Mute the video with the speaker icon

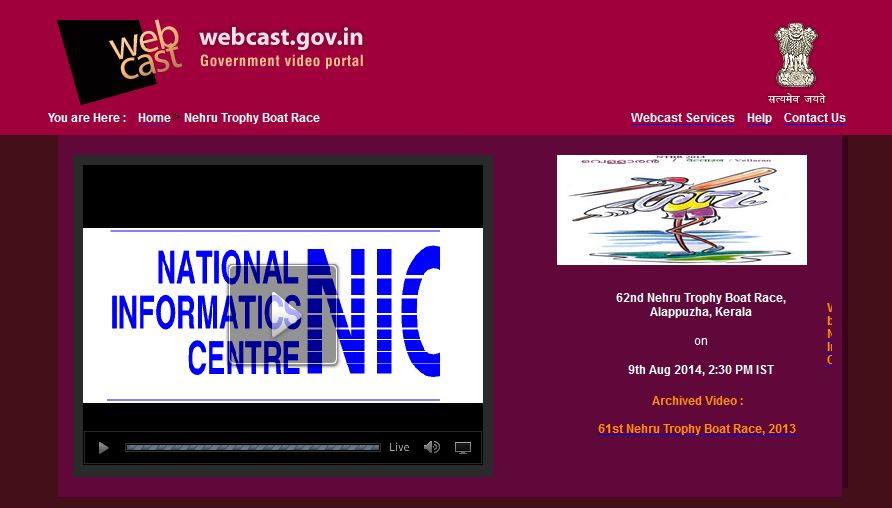pos(432,448)
